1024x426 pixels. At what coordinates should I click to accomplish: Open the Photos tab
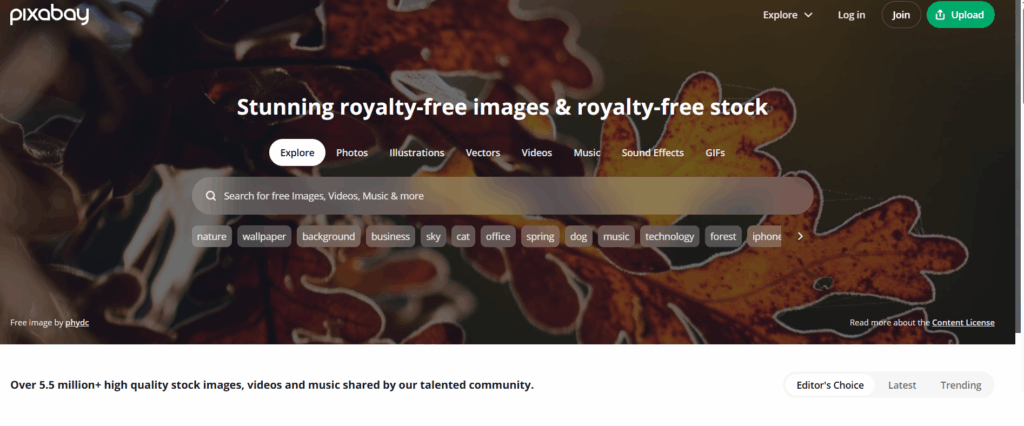[x=352, y=153]
